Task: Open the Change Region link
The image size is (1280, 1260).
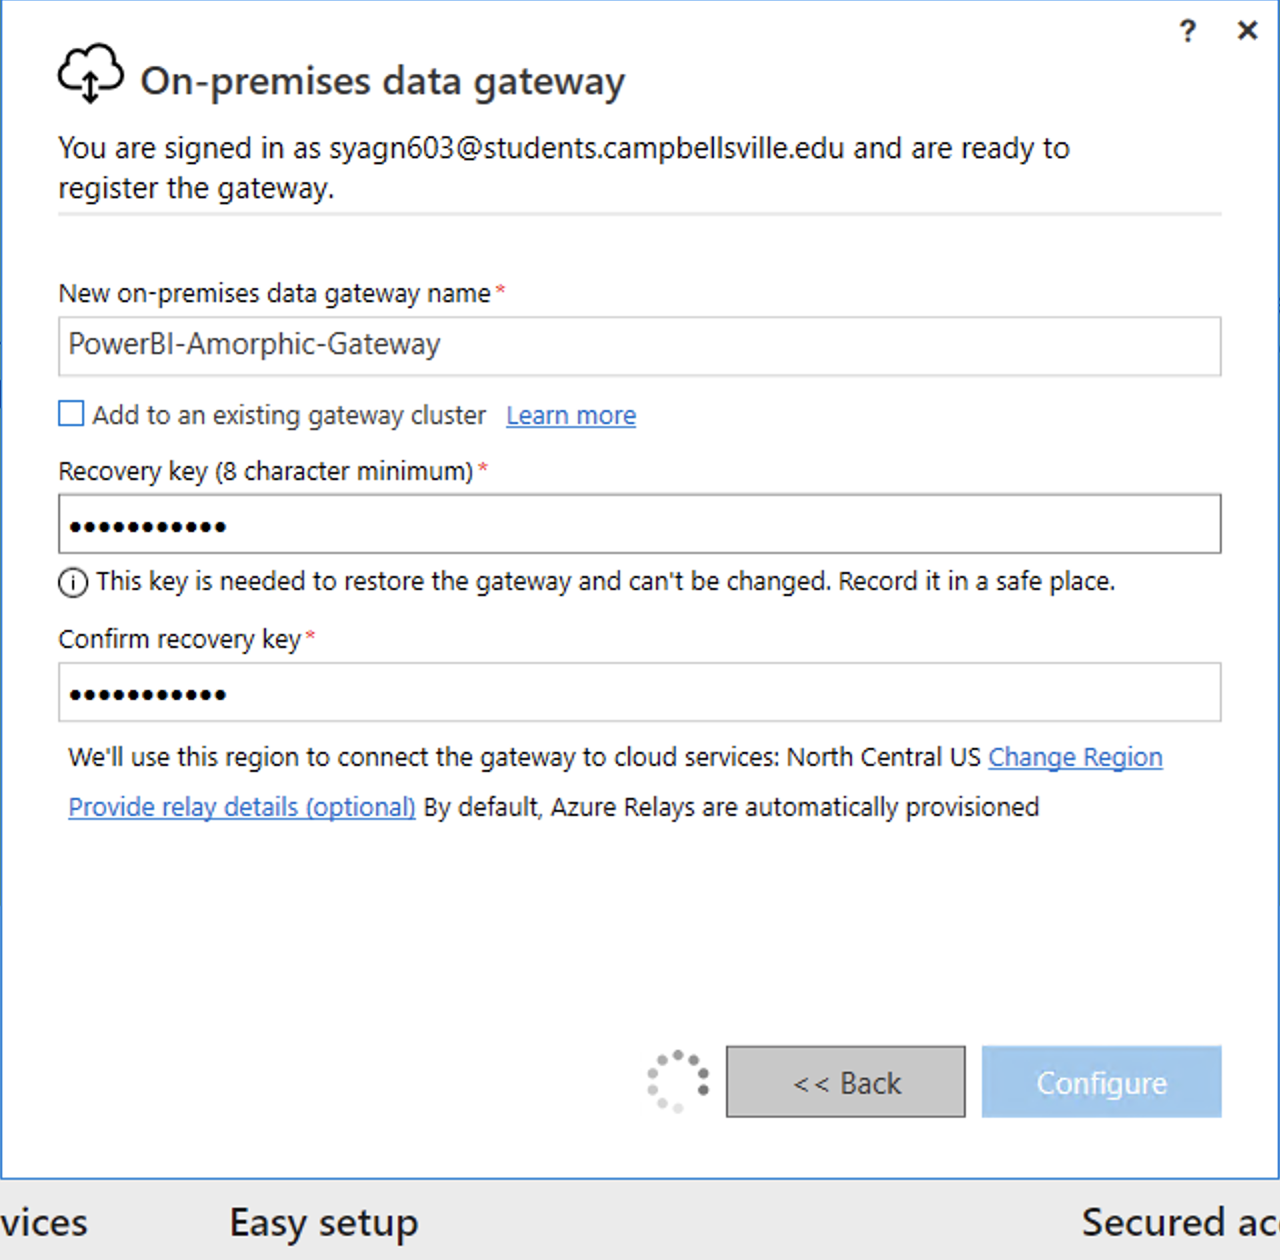Action: point(1075,757)
